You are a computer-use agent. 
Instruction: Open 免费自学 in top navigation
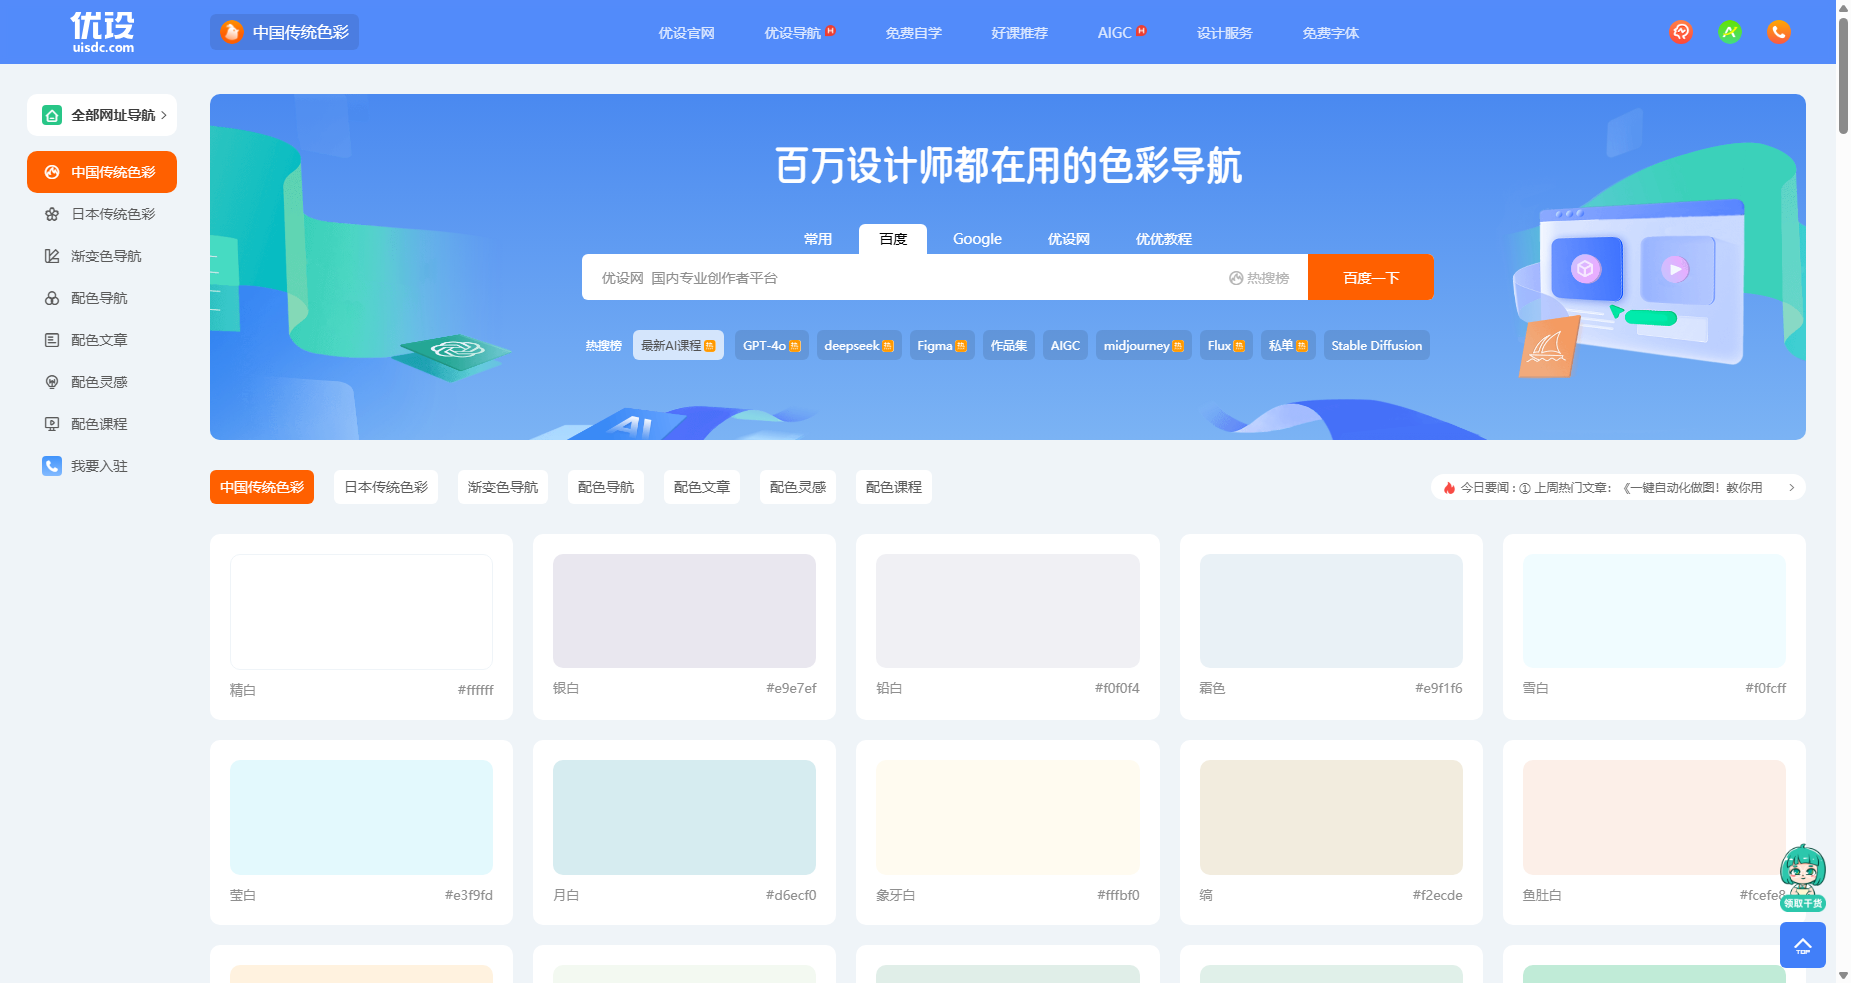(914, 33)
